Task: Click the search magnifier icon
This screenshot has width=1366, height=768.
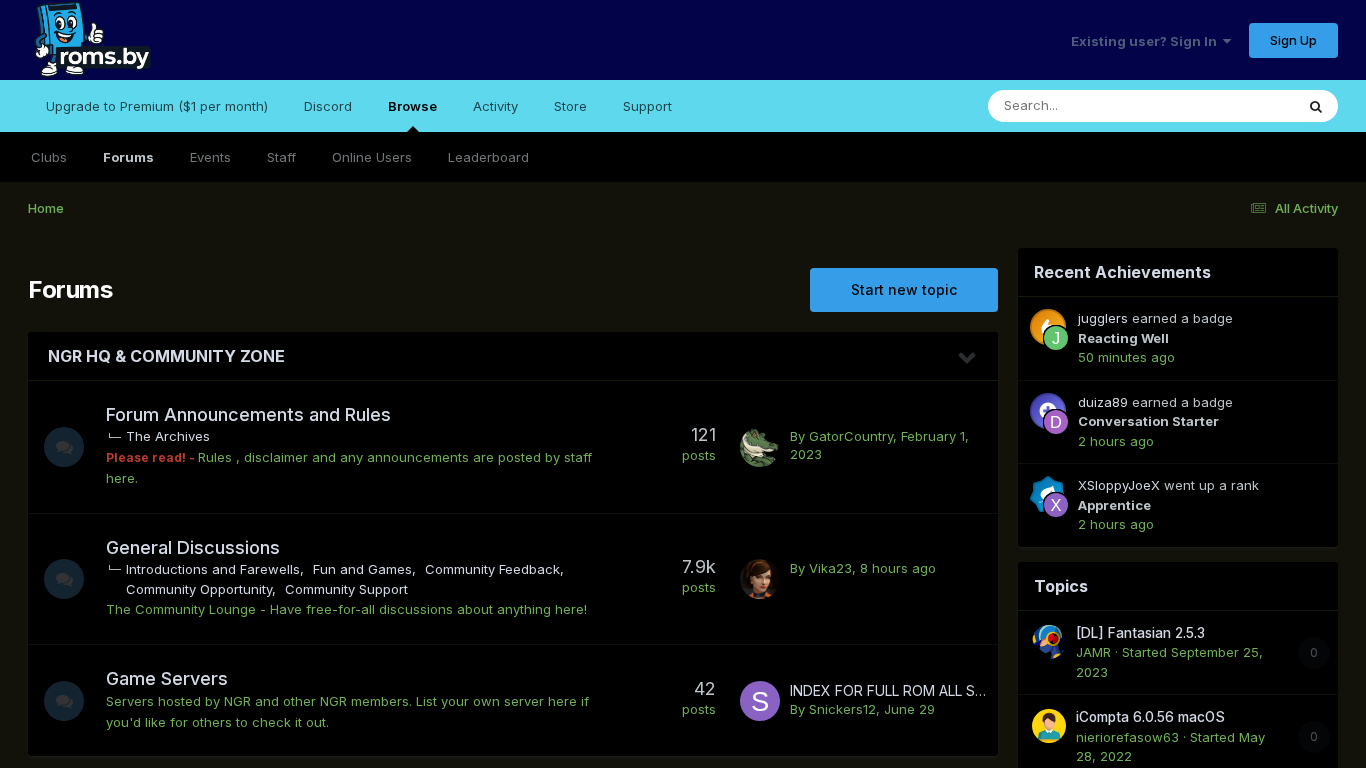Action: [1316, 106]
